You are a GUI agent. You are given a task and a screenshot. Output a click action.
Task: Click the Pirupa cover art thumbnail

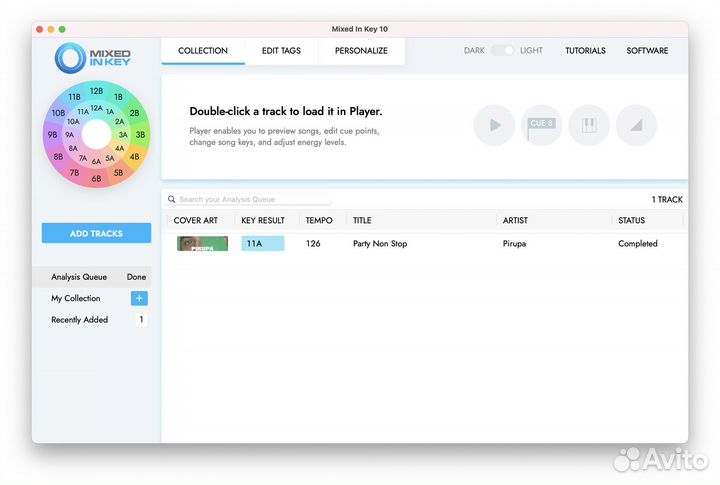tap(202, 243)
